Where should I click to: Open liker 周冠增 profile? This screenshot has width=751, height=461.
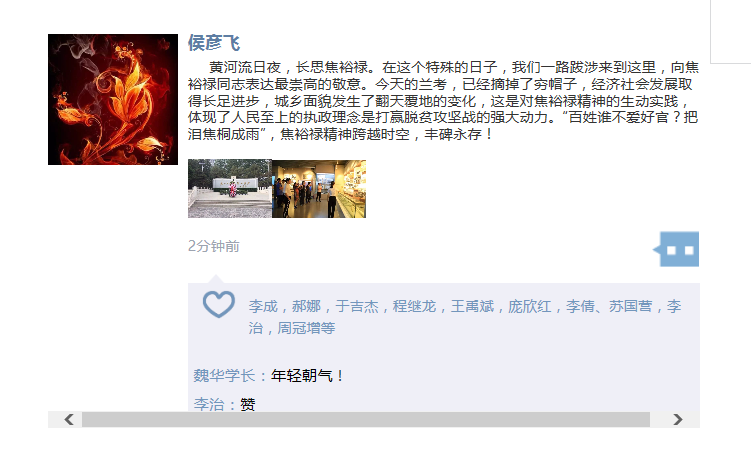click(x=299, y=328)
